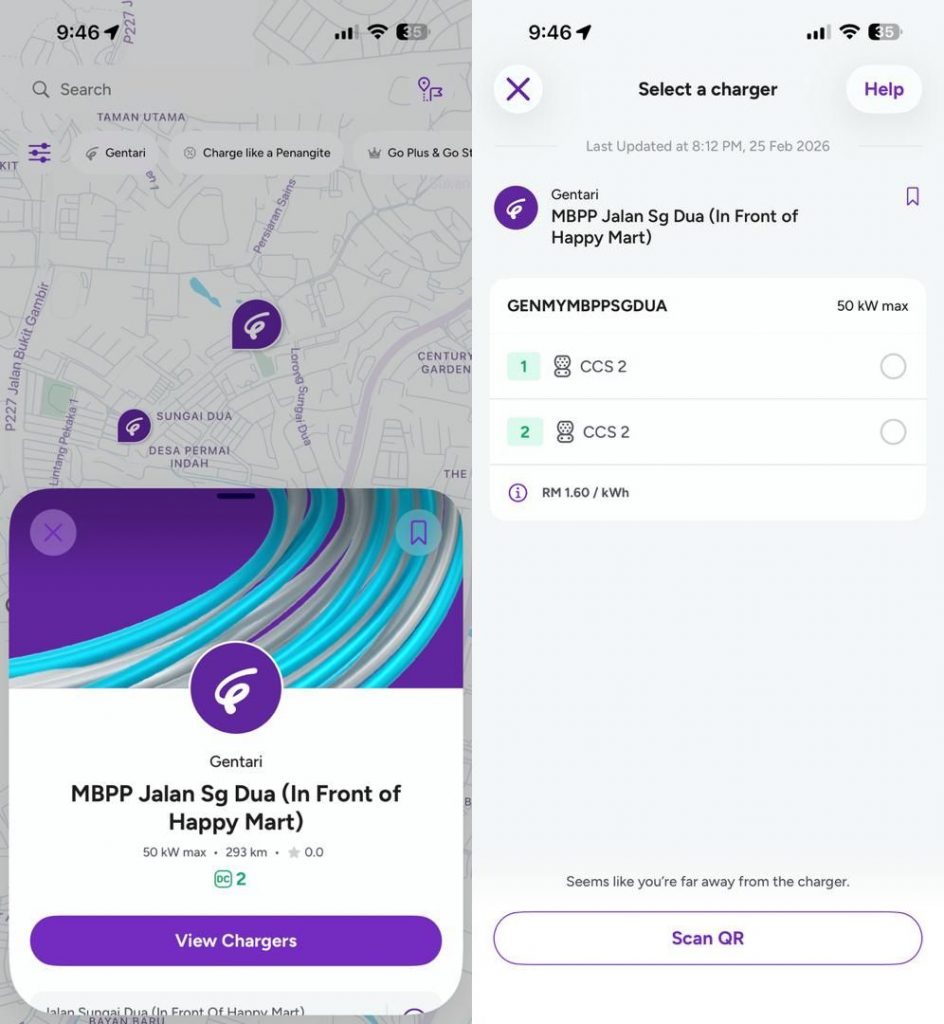This screenshot has width=944, height=1024.
Task: Select connector 1 CCS 2 radio button
Action: point(892,366)
